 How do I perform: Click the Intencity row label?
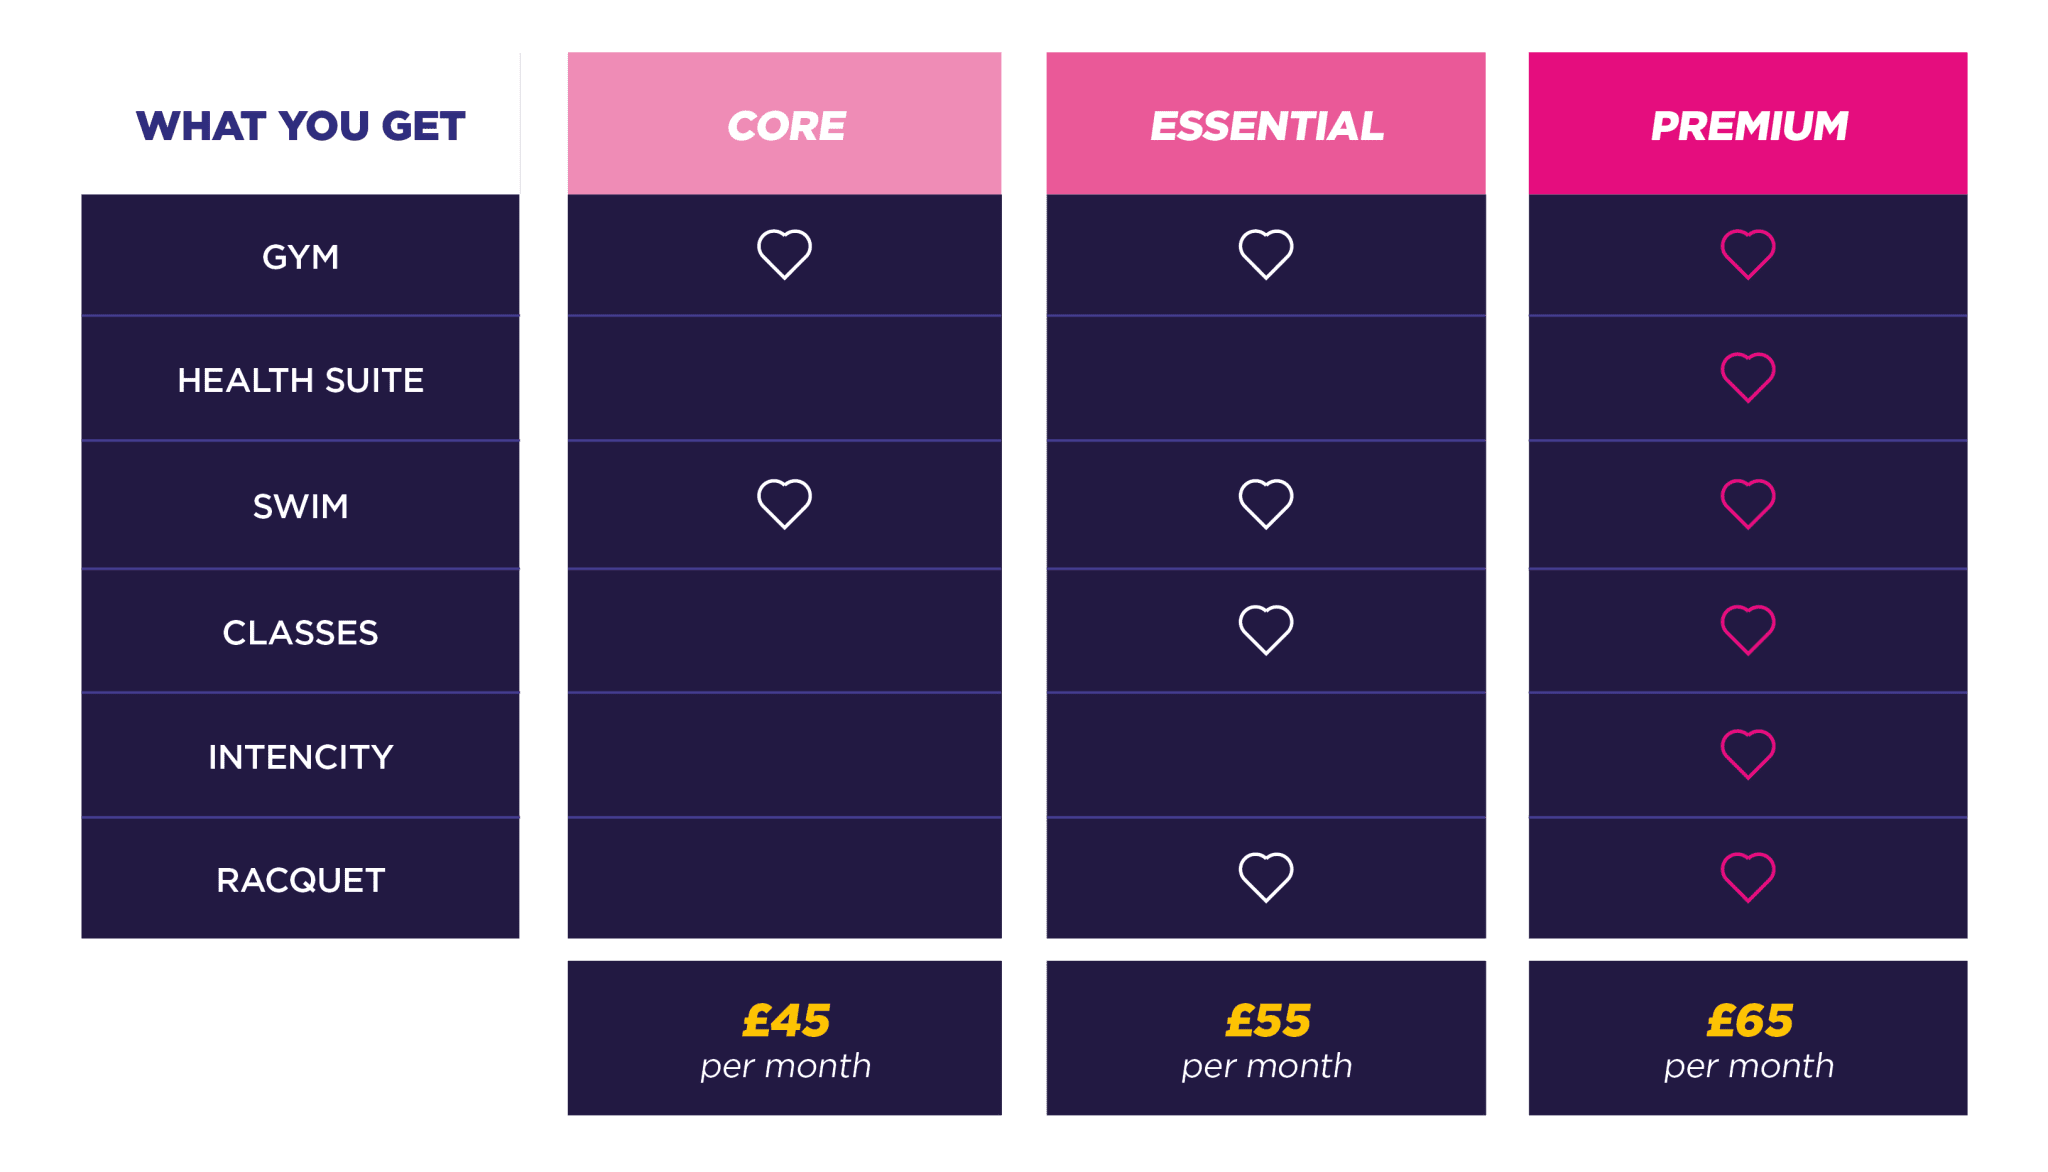coord(300,757)
